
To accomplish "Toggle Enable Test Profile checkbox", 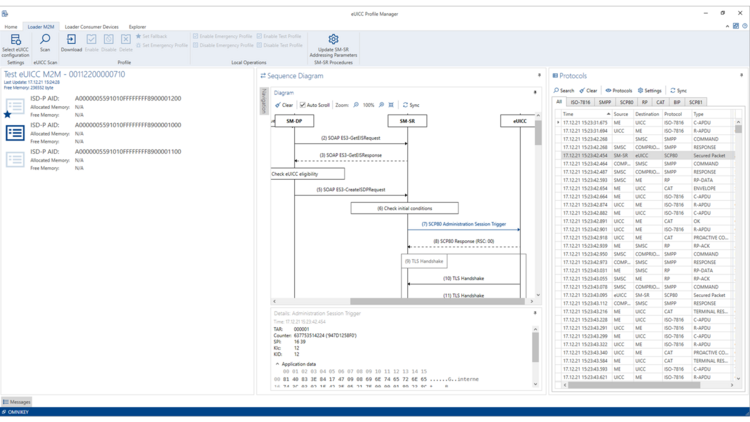I will 259,36.
